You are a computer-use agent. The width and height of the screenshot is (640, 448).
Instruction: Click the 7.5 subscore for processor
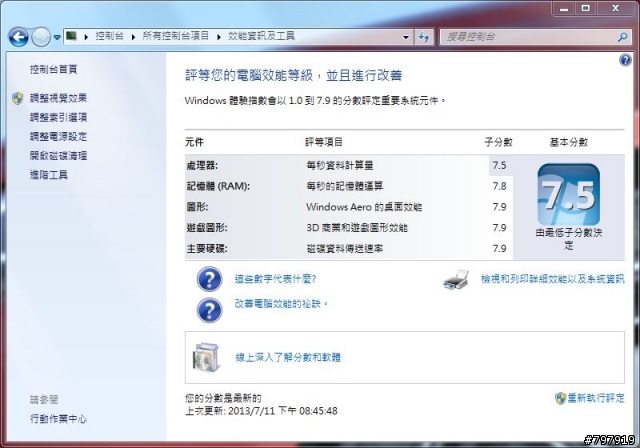(x=499, y=166)
